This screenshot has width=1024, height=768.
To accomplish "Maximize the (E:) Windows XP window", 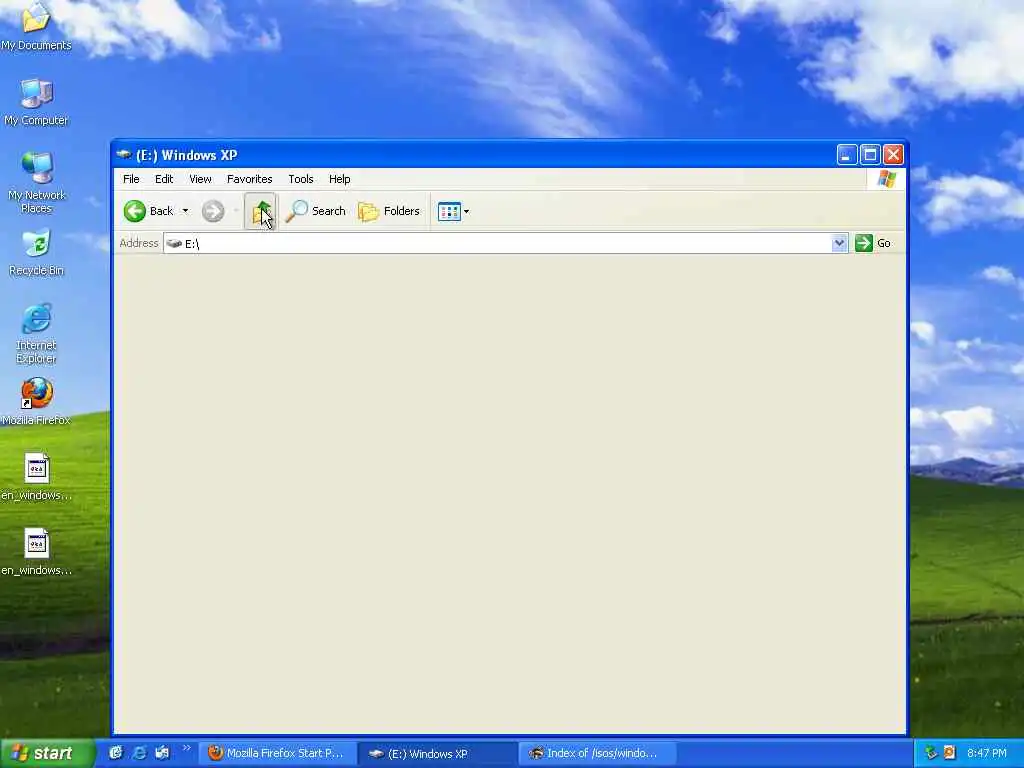I will pos(870,155).
